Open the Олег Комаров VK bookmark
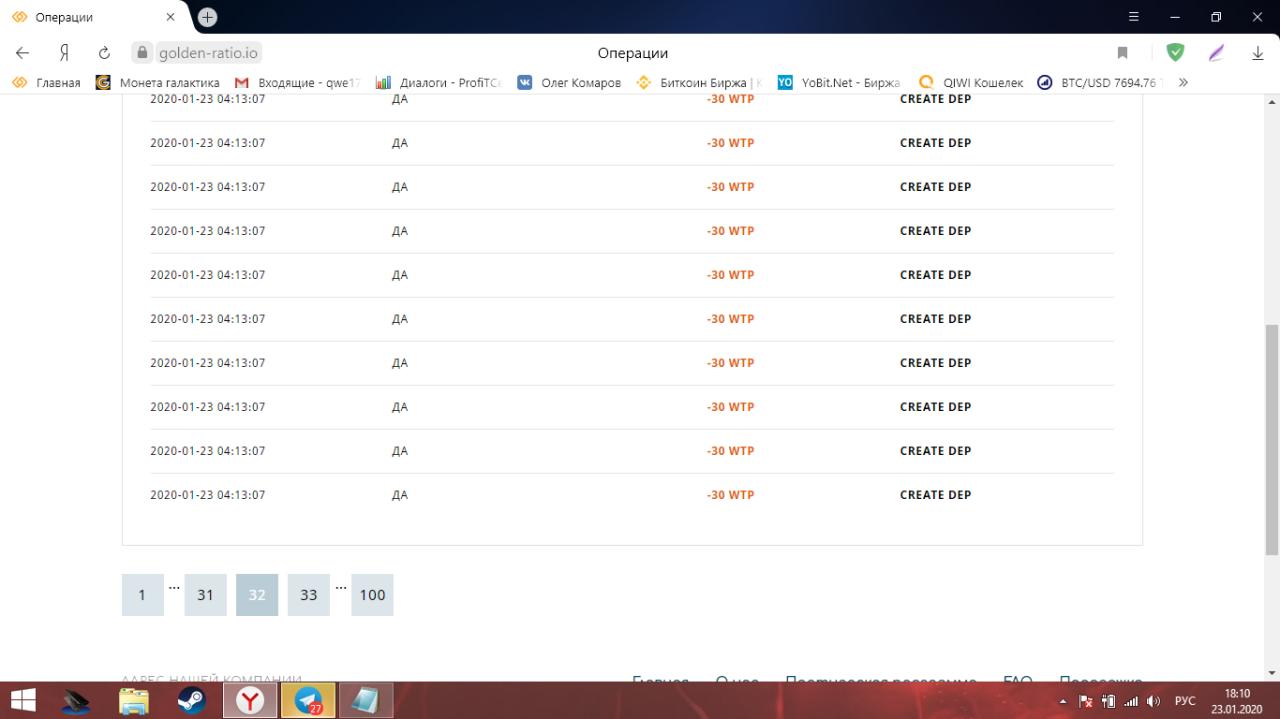Image resolution: width=1280 pixels, height=719 pixels. point(569,83)
